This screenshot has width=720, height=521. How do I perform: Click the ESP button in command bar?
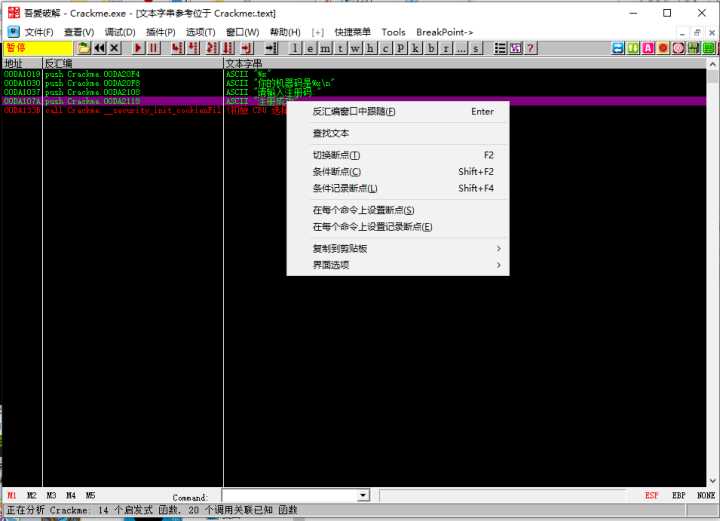pyautogui.click(x=651, y=495)
